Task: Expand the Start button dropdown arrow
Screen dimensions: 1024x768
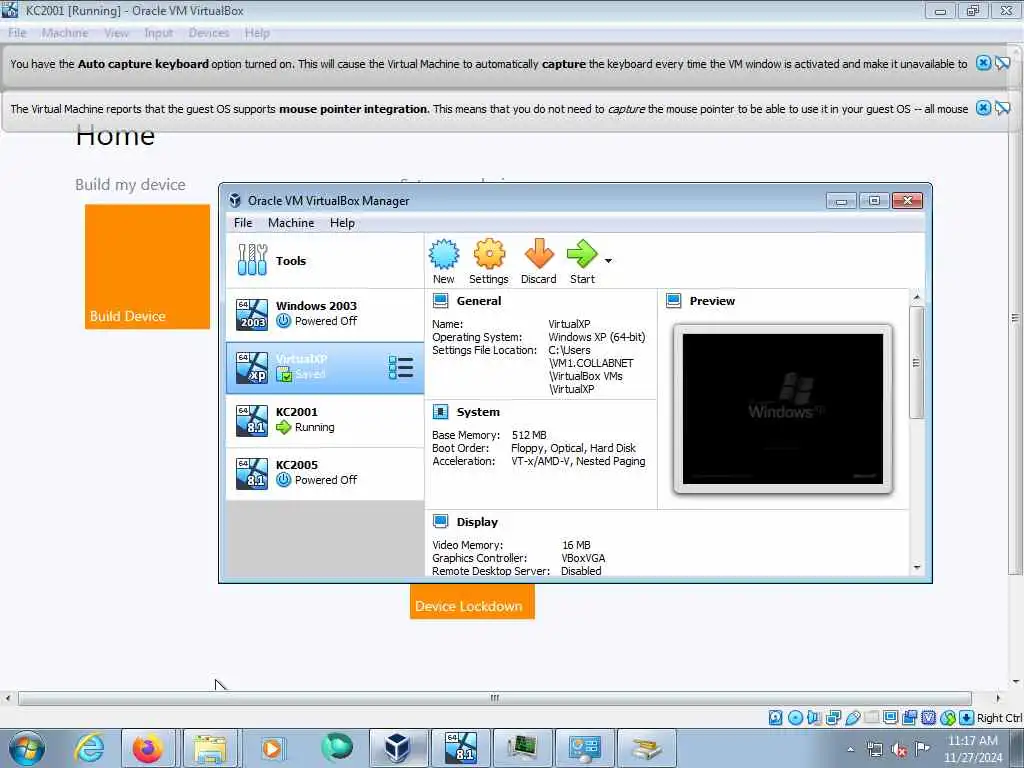Action: coord(608,261)
